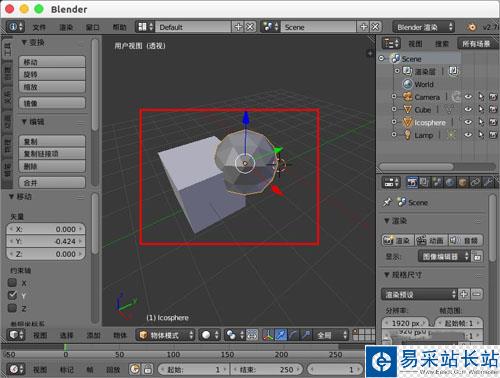The height and width of the screenshot is (378, 500).
Task: Open the 窗口 menu
Action: (93, 27)
